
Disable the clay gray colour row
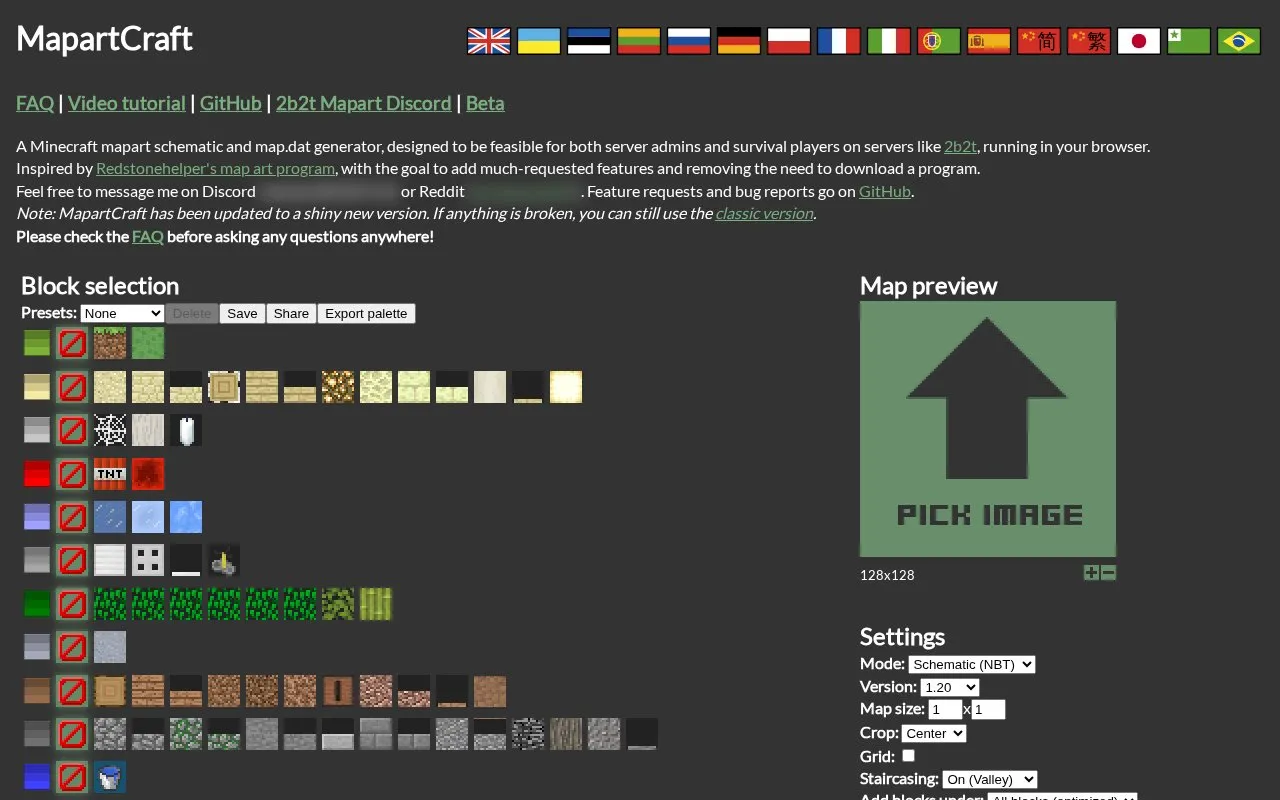tap(72, 647)
